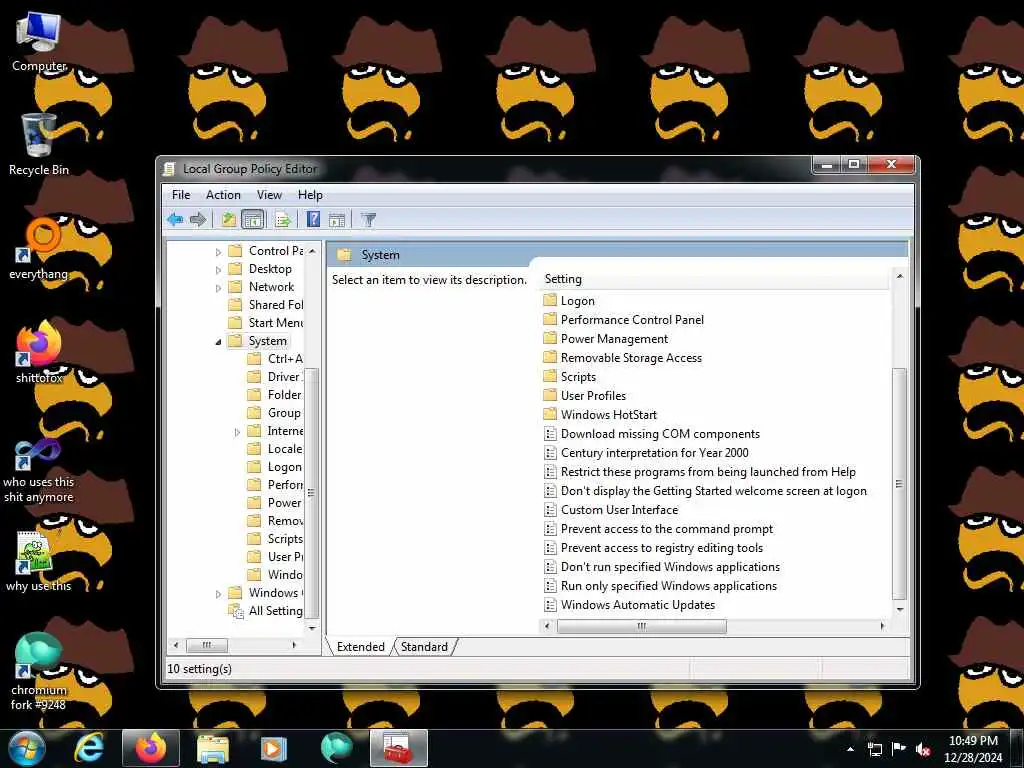The width and height of the screenshot is (1024, 768).
Task: Click the Action Center flag tray icon
Action: point(899,749)
